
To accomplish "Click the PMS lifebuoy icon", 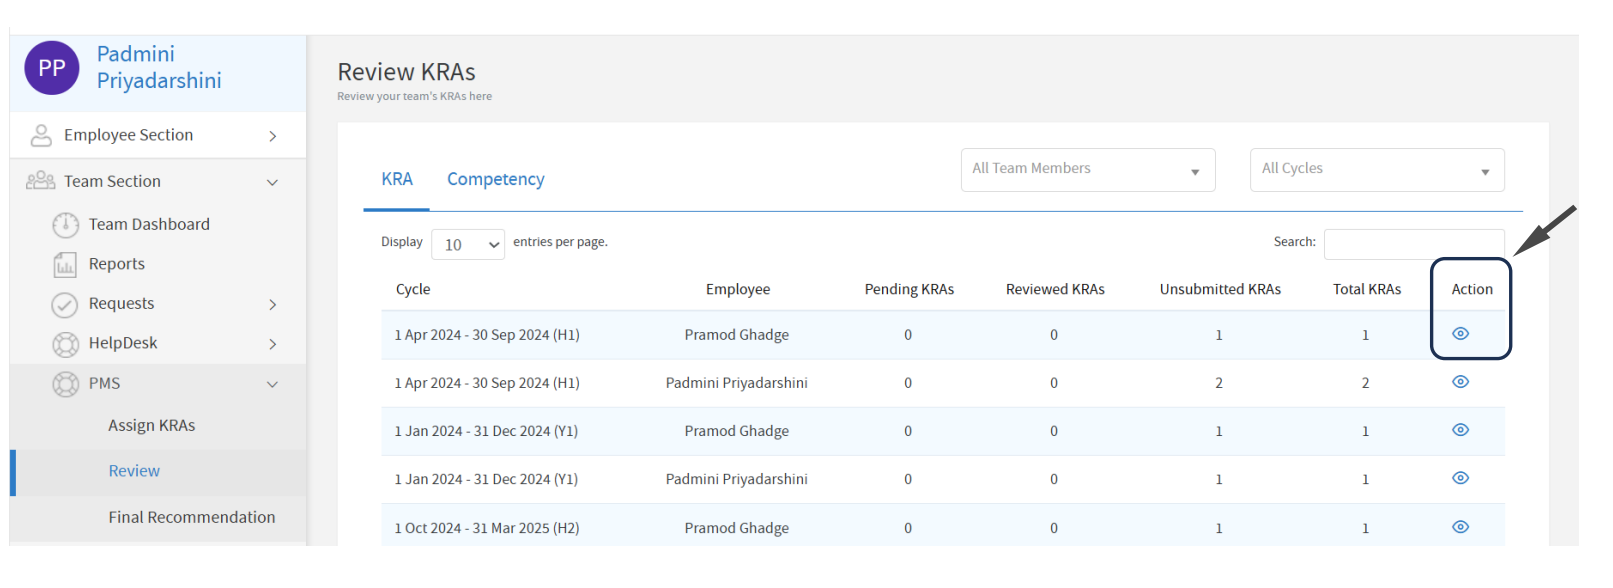I will tap(65, 384).
